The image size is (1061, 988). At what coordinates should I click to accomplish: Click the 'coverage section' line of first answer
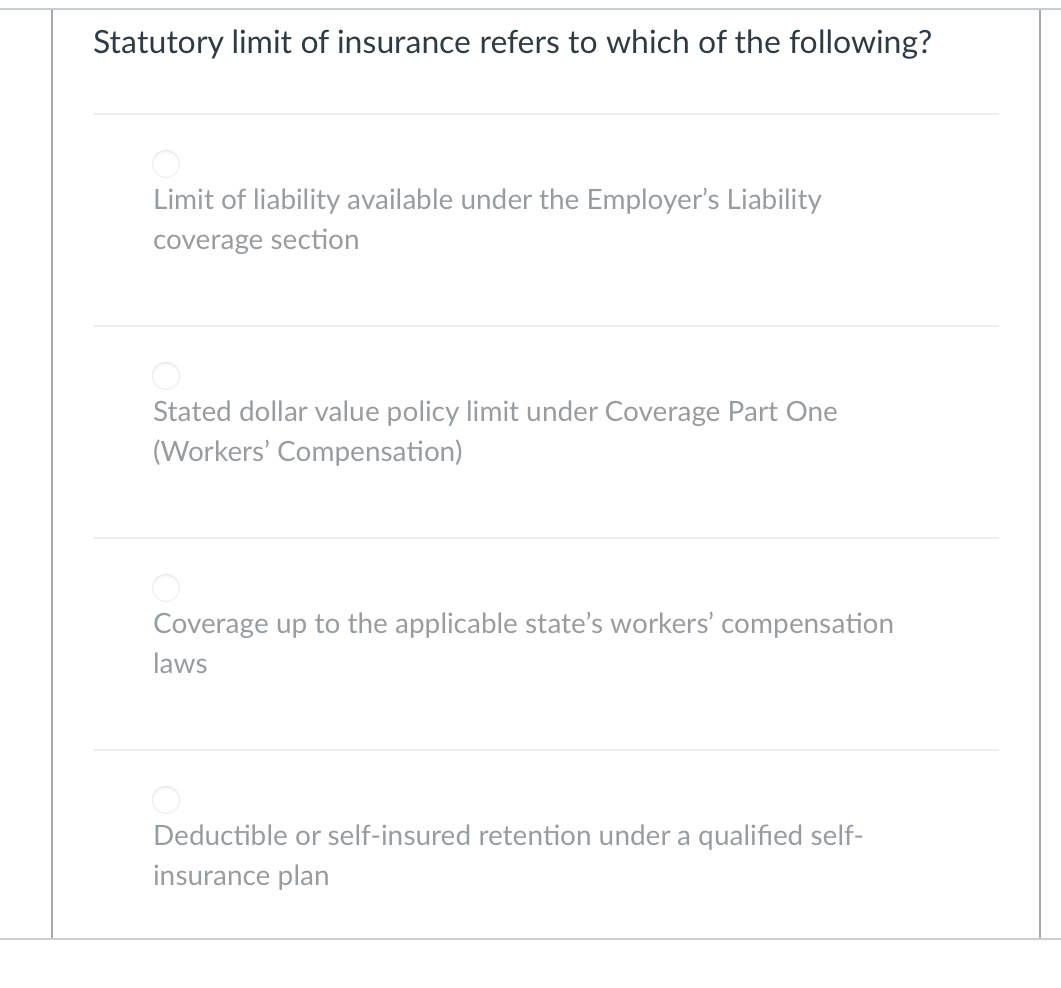pyautogui.click(x=256, y=240)
